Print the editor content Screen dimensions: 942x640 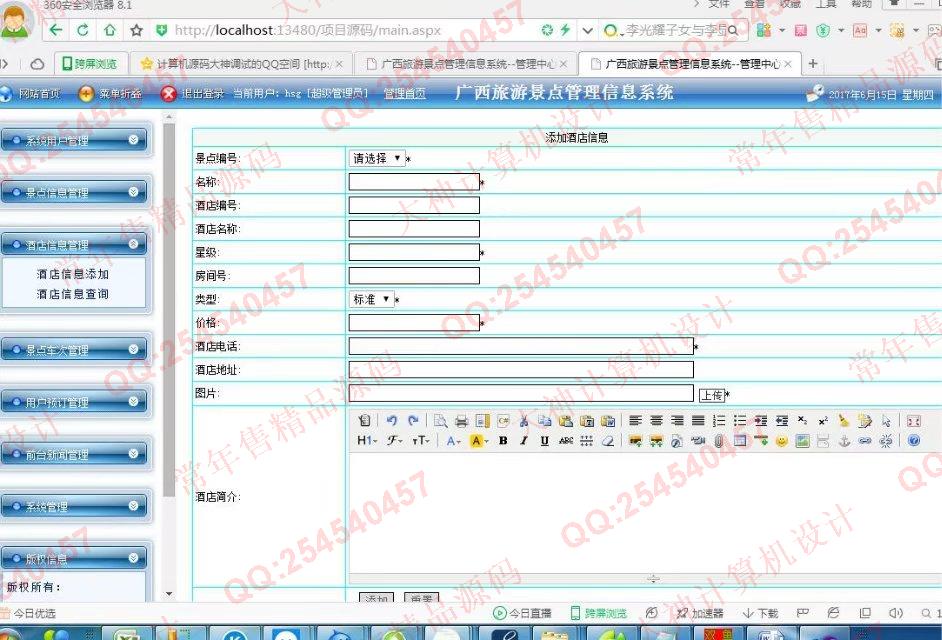(461, 421)
